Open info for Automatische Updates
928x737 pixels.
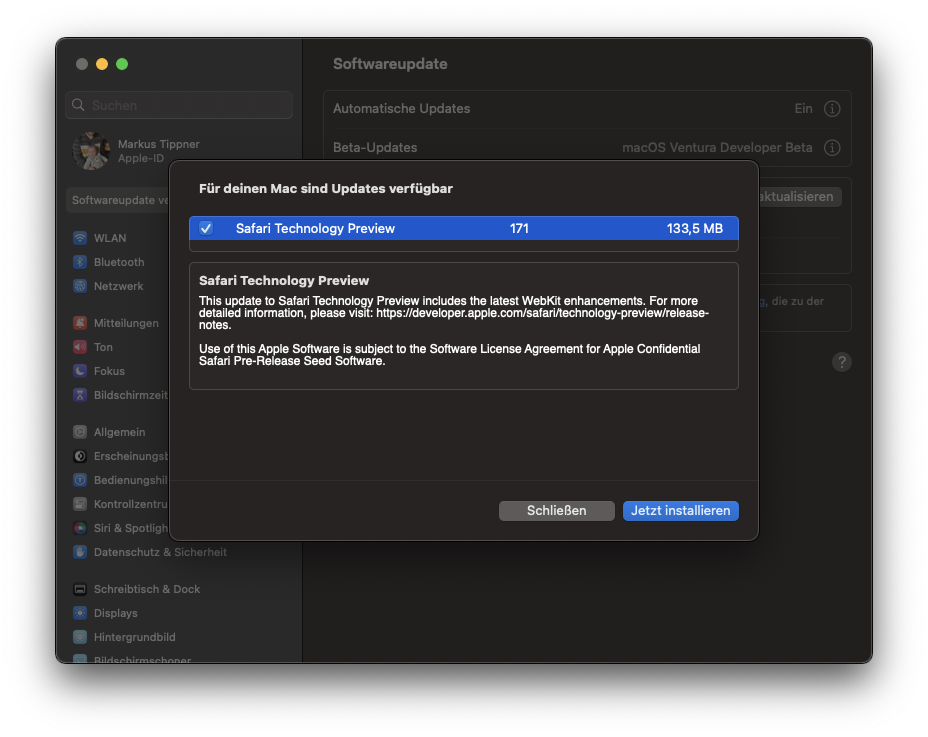(832, 109)
